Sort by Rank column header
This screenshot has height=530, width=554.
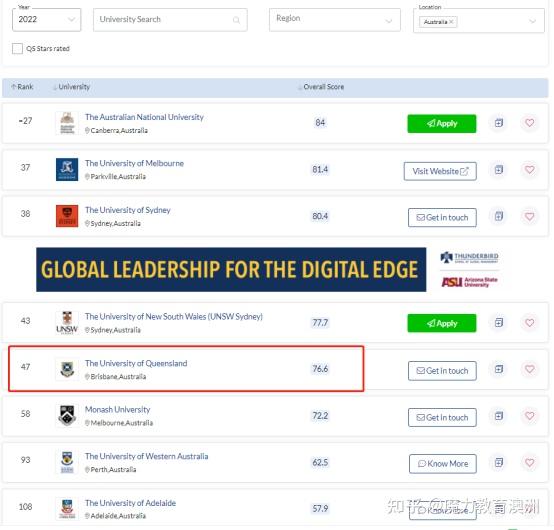[22, 87]
